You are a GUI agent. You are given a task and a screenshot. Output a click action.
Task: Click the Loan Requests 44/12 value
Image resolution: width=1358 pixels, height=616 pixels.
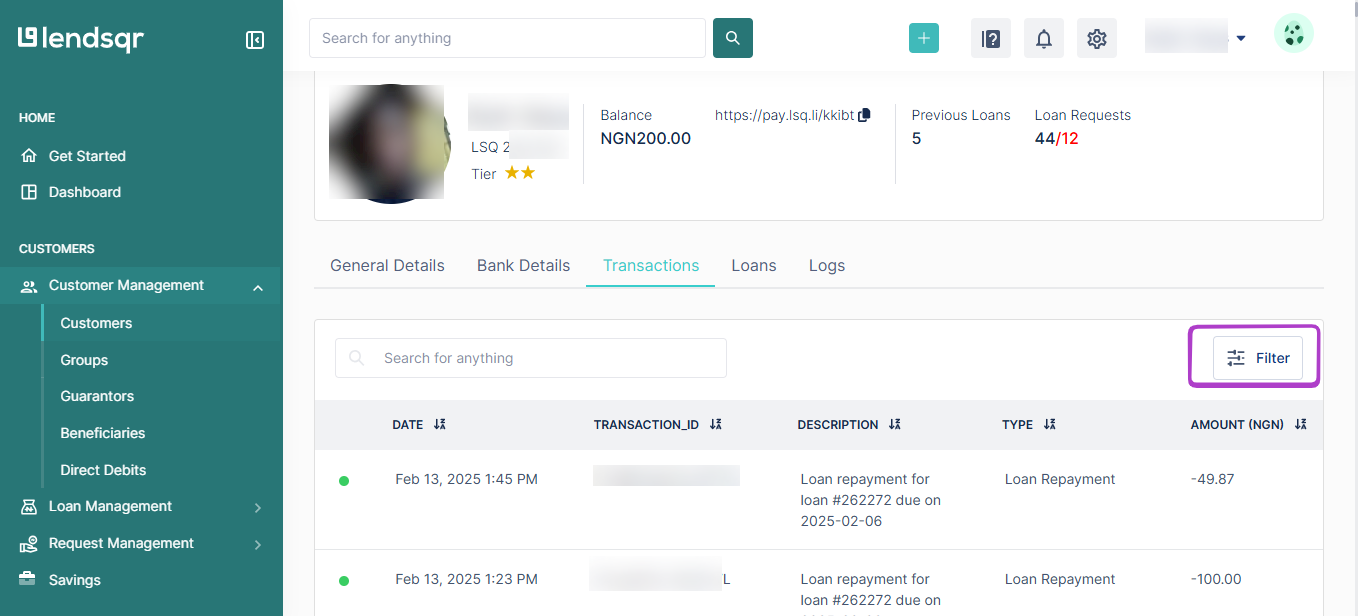point(1057,139)
